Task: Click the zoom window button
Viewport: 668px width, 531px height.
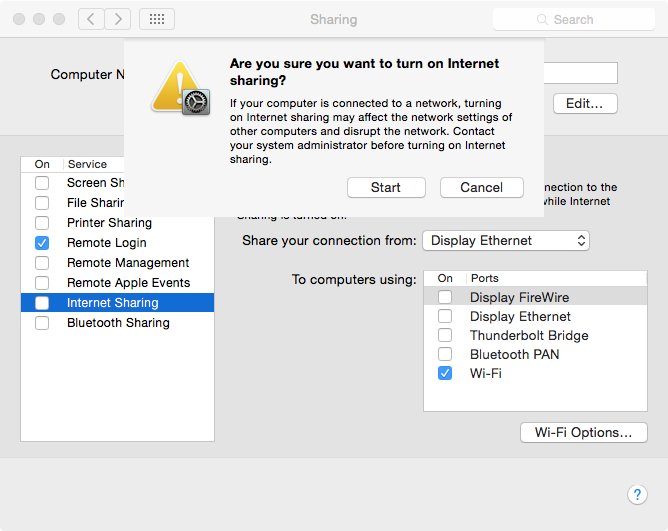Action: [59, 19]
